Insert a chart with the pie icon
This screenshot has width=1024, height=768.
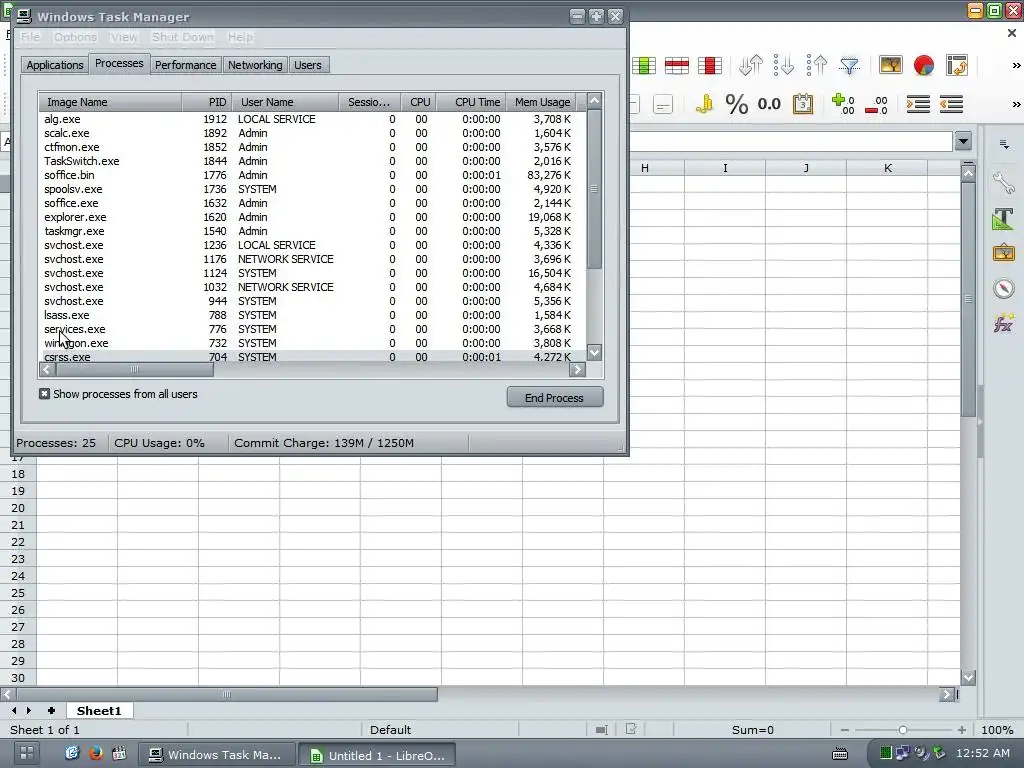click(x=923, y=65)
